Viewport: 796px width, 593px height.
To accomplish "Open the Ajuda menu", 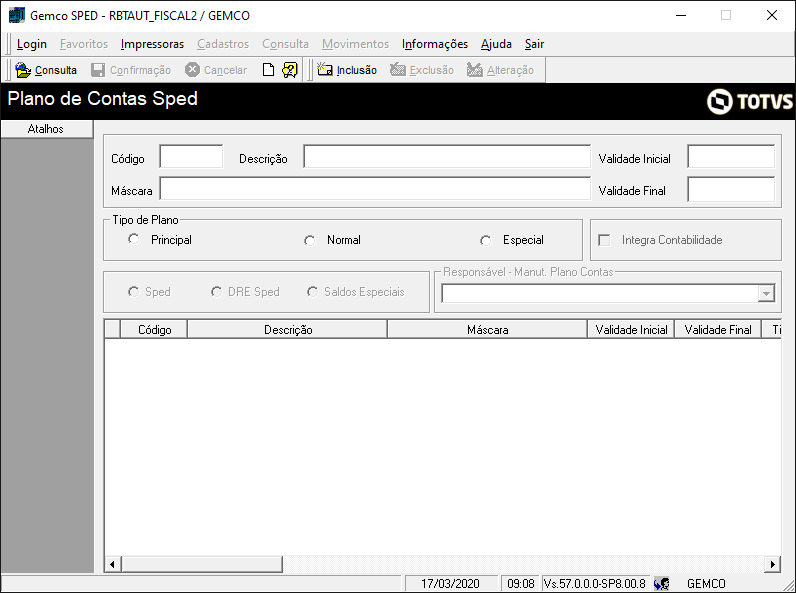I will 496,44.
